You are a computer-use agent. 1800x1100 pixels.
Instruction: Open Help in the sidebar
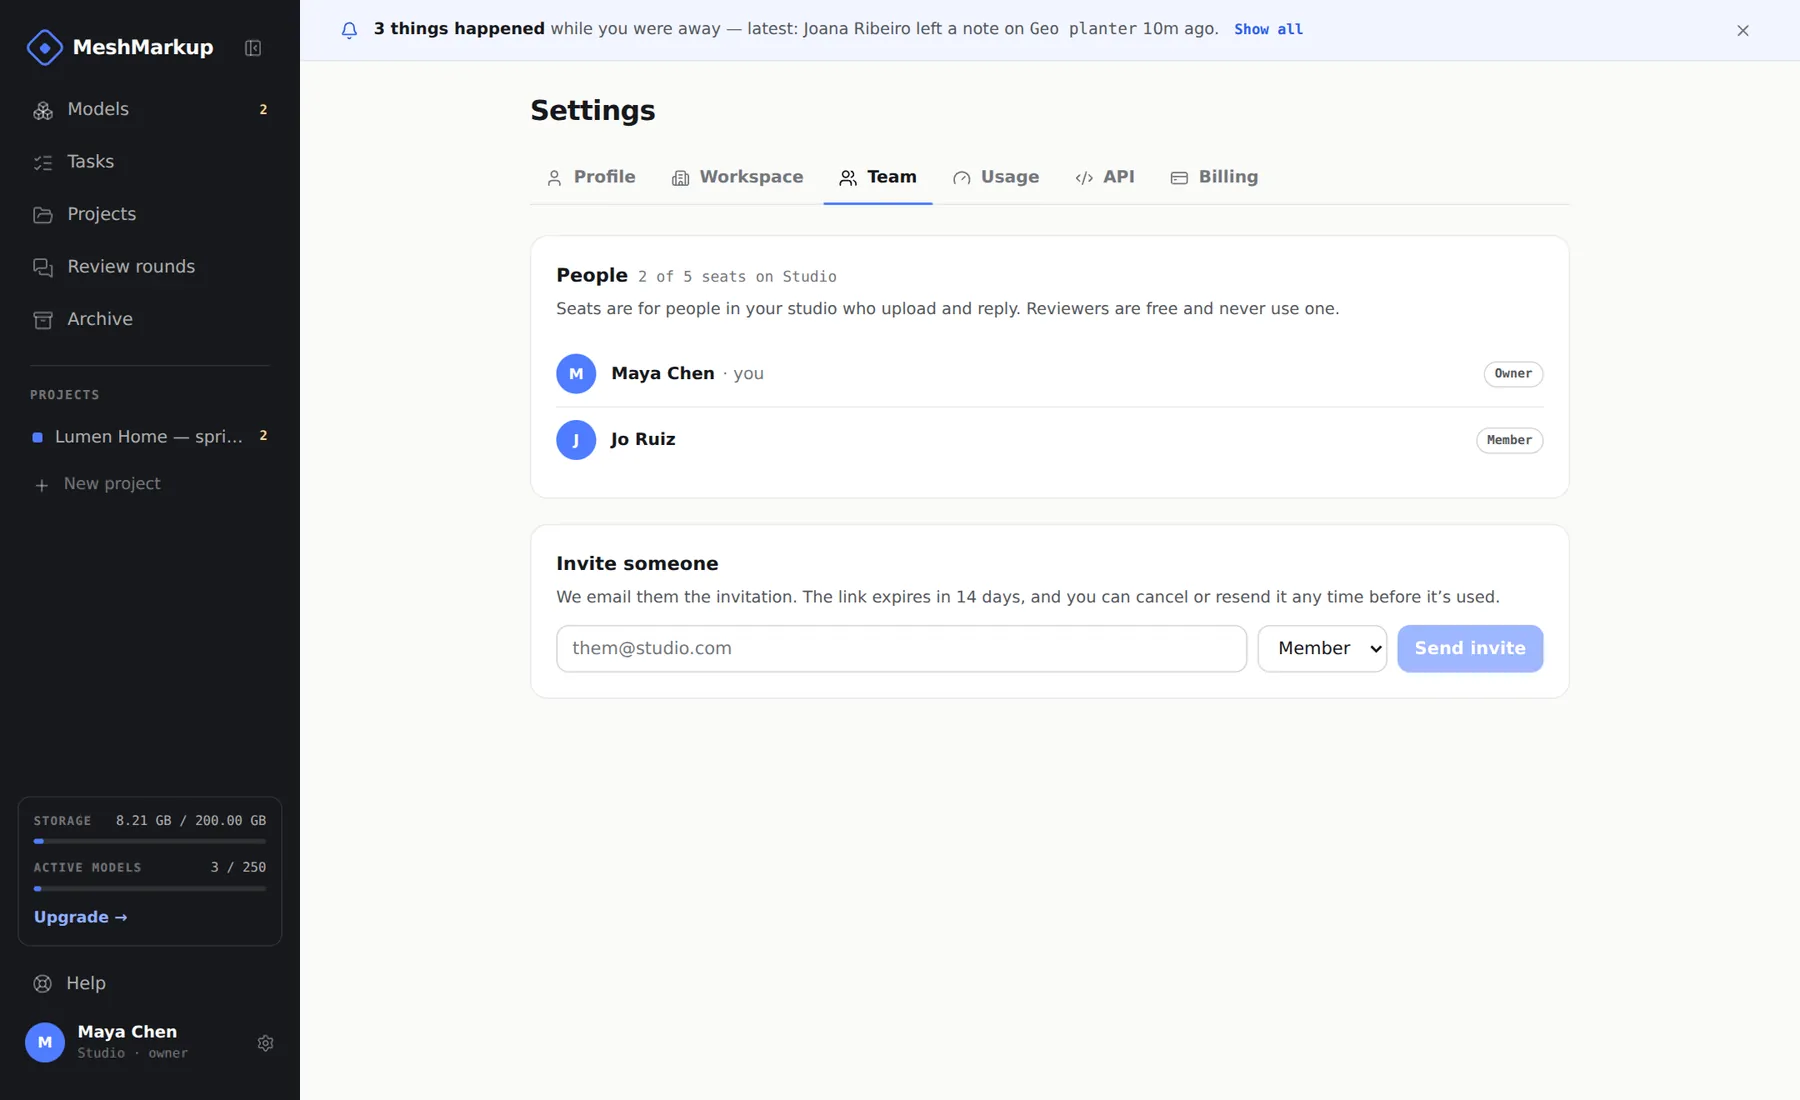click(150, 984)
